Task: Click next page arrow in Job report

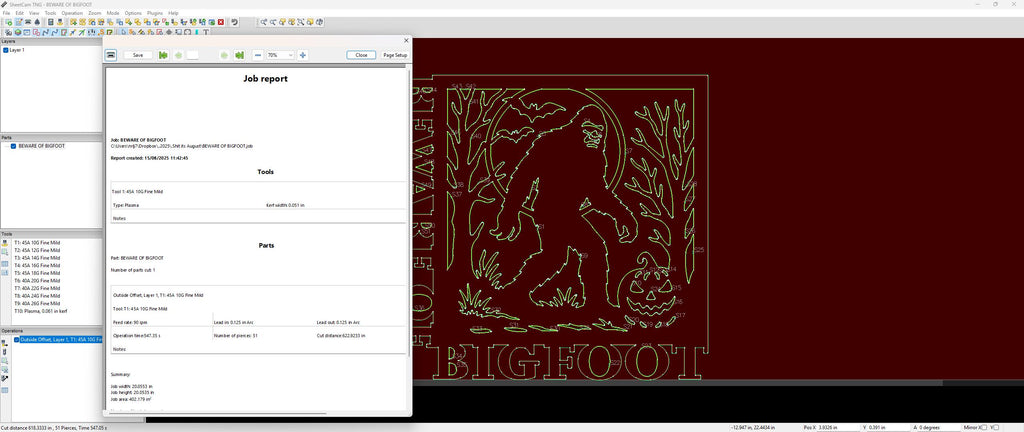Action: click(x=225, y=55)
